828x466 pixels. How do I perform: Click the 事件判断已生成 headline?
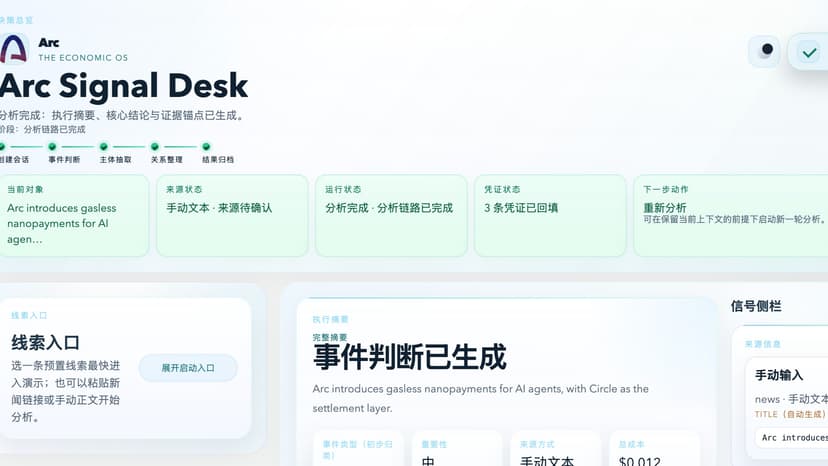[x=410, y=357]
